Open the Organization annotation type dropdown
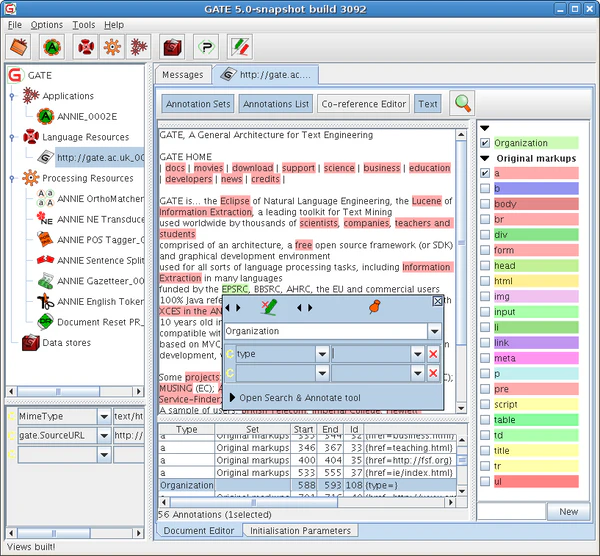The height and width of the screenshot is (556, 600). [x=434, y=331]
